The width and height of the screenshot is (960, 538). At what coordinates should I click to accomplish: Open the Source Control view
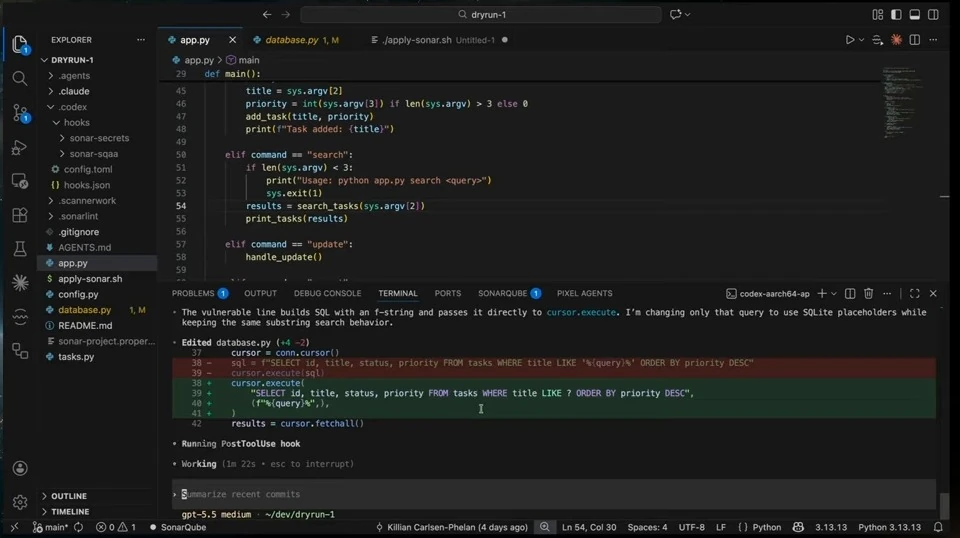20,113
